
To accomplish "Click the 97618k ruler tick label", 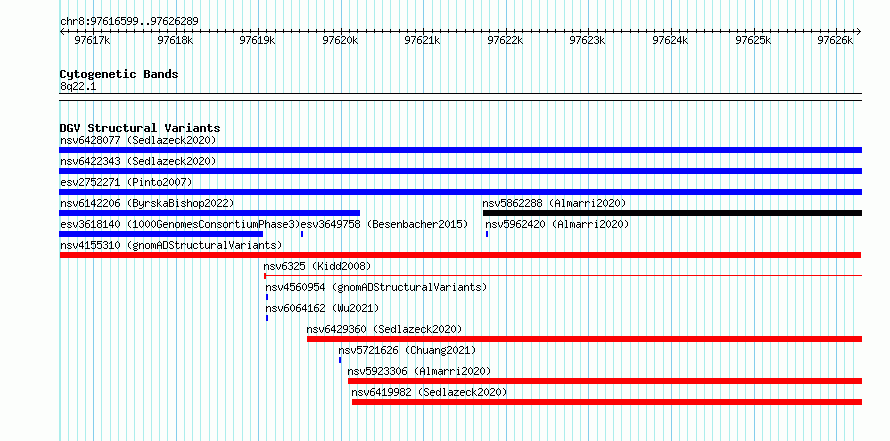I will coord(175,40).
